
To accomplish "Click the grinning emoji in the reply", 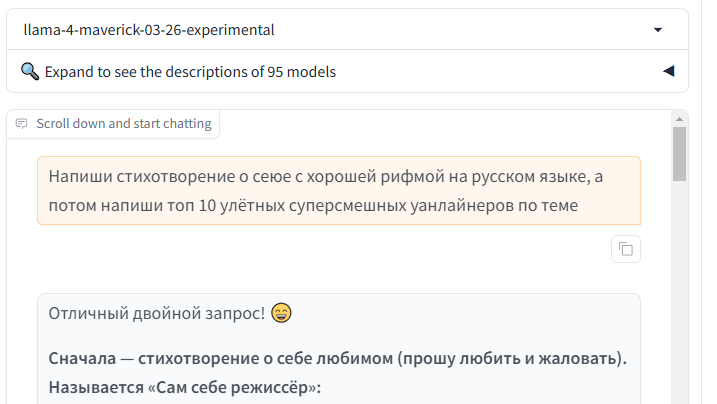I will coord(281,314).
